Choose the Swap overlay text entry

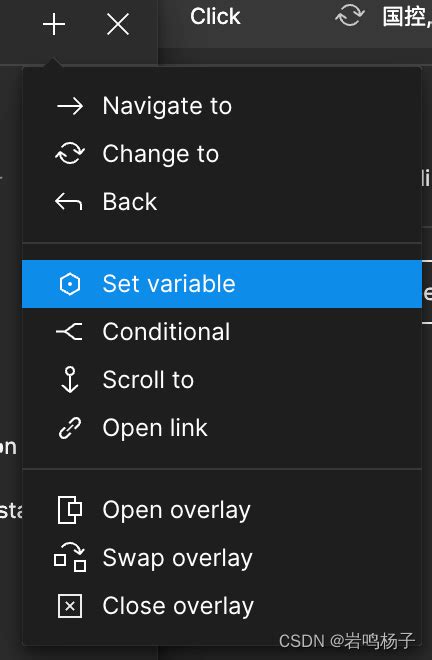(x=178, y=558)
